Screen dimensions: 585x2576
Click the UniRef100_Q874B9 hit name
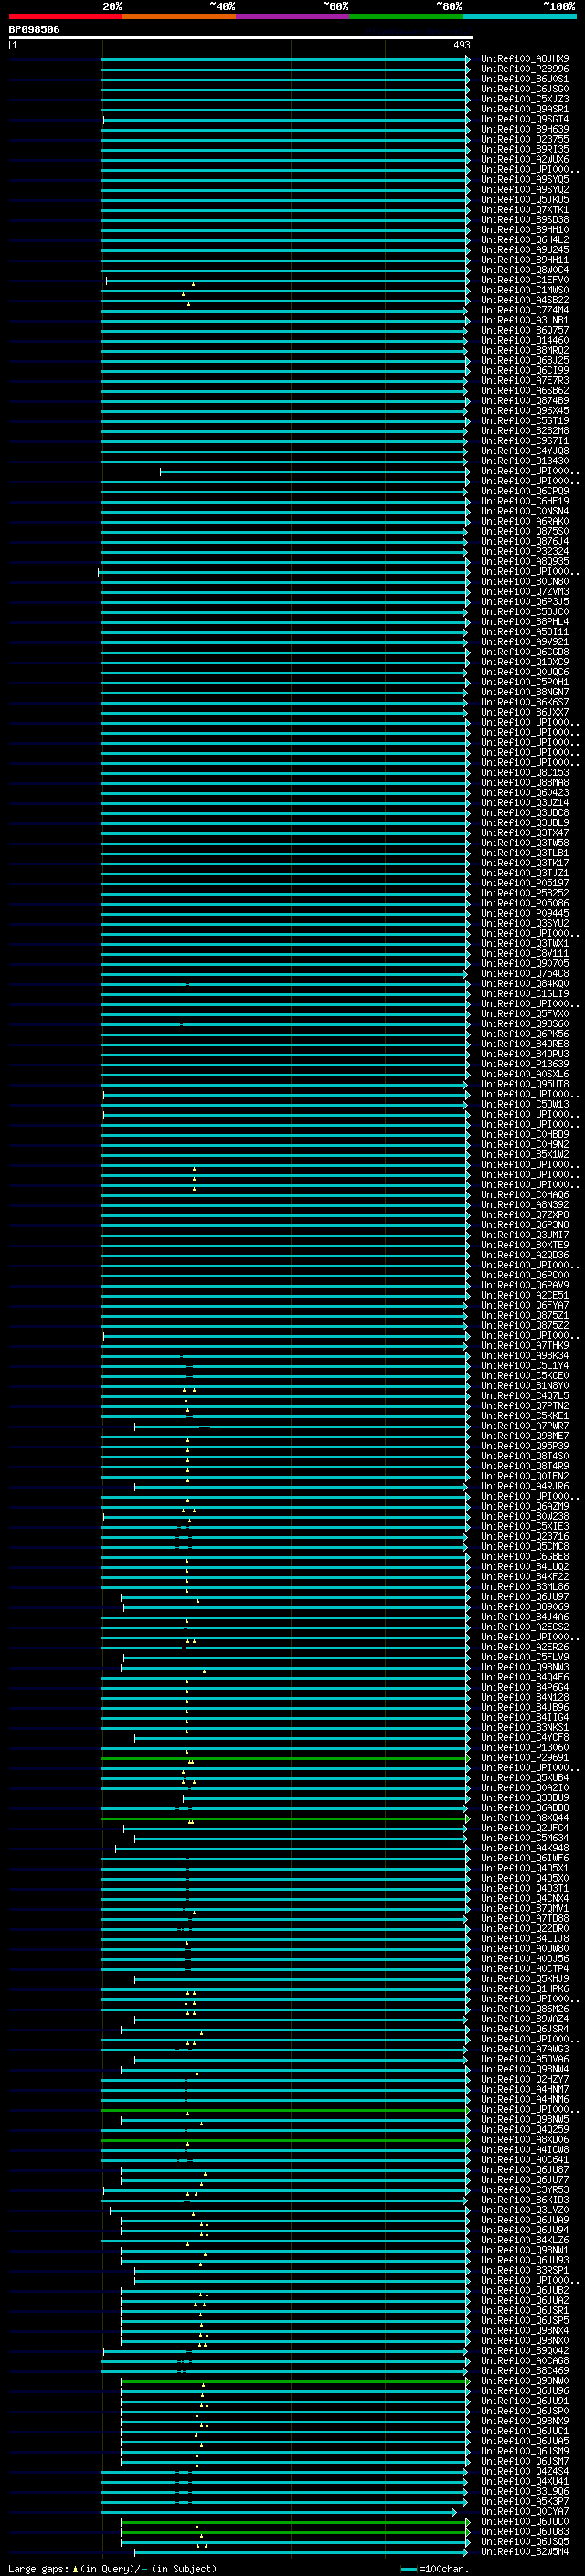(525, 400)
